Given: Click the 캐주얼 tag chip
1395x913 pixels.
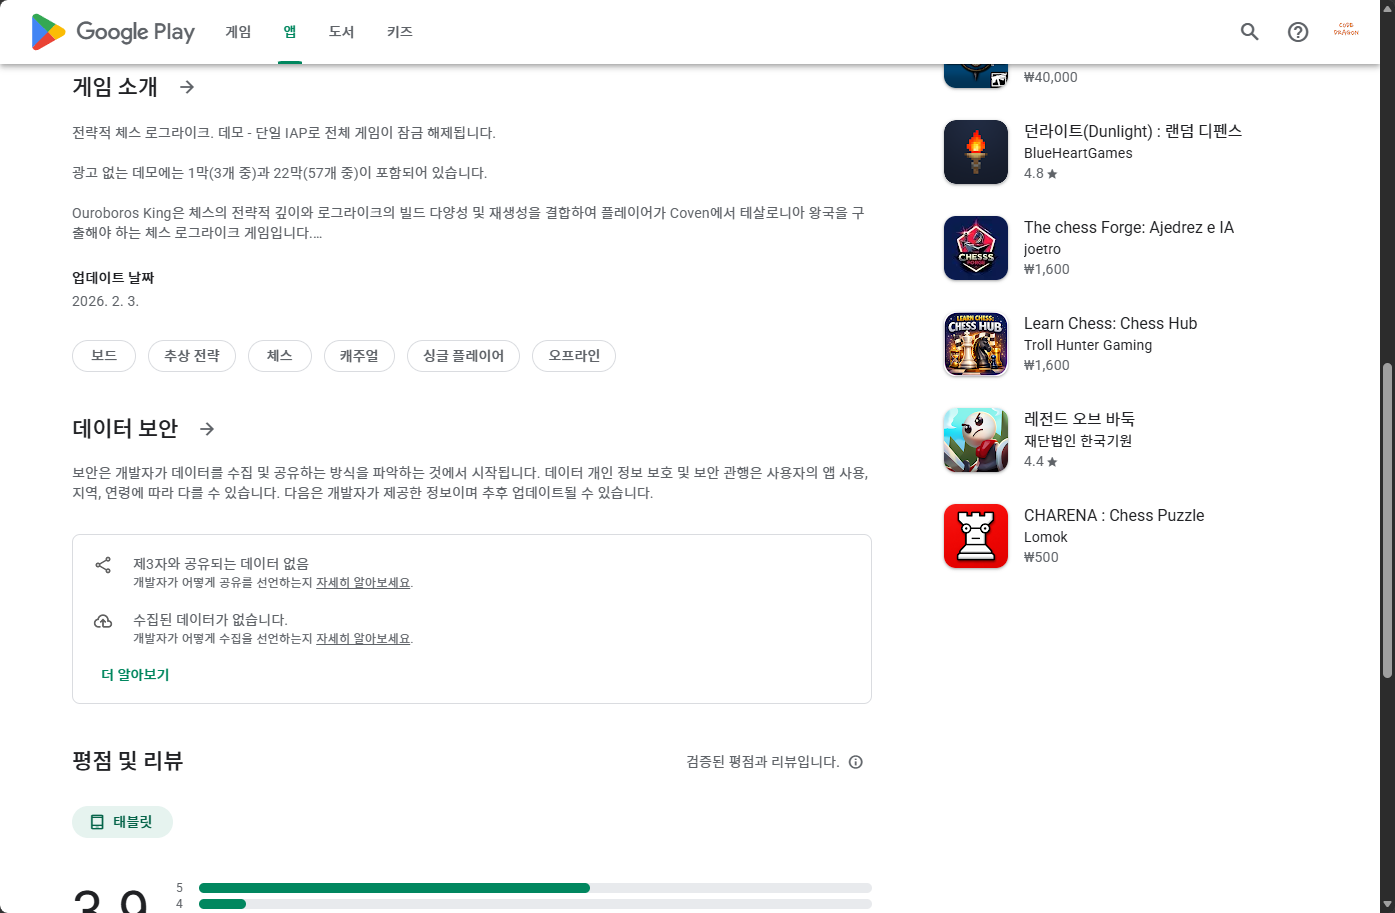Looking at the screenshot, I should tap(359, 356).
